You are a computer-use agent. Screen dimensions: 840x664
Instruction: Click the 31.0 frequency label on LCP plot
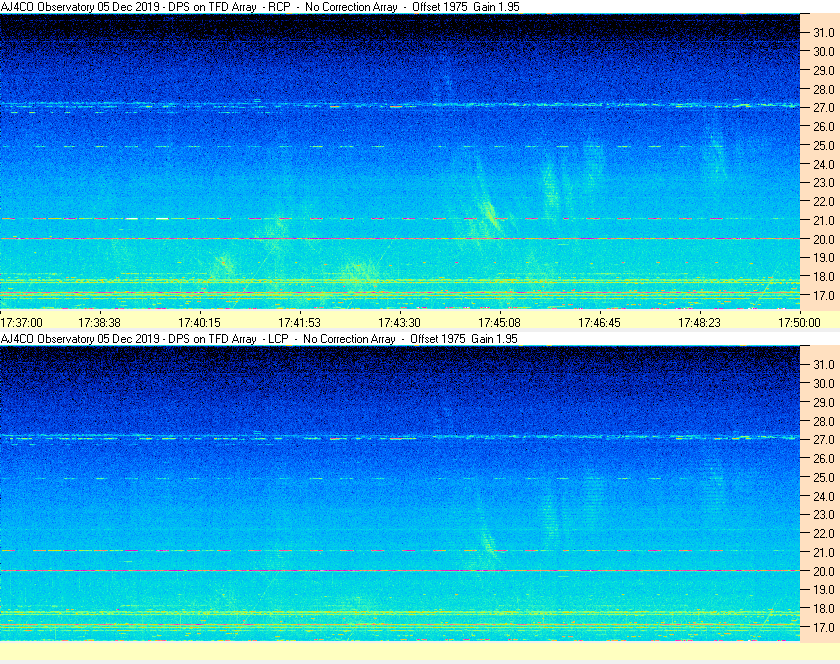[x=824, y=364]
